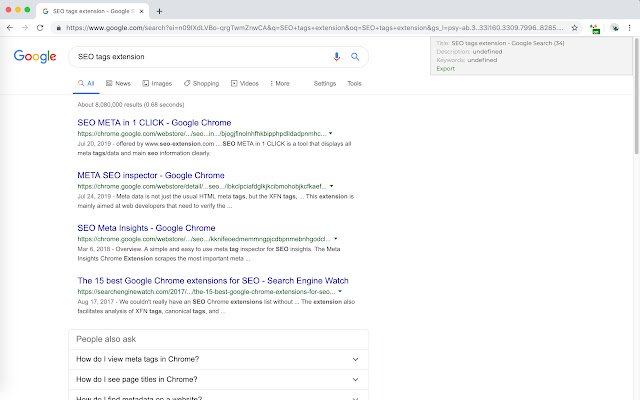Click the browser forward arrow
Screen dimensions: 640x400
tap(25, 28)
